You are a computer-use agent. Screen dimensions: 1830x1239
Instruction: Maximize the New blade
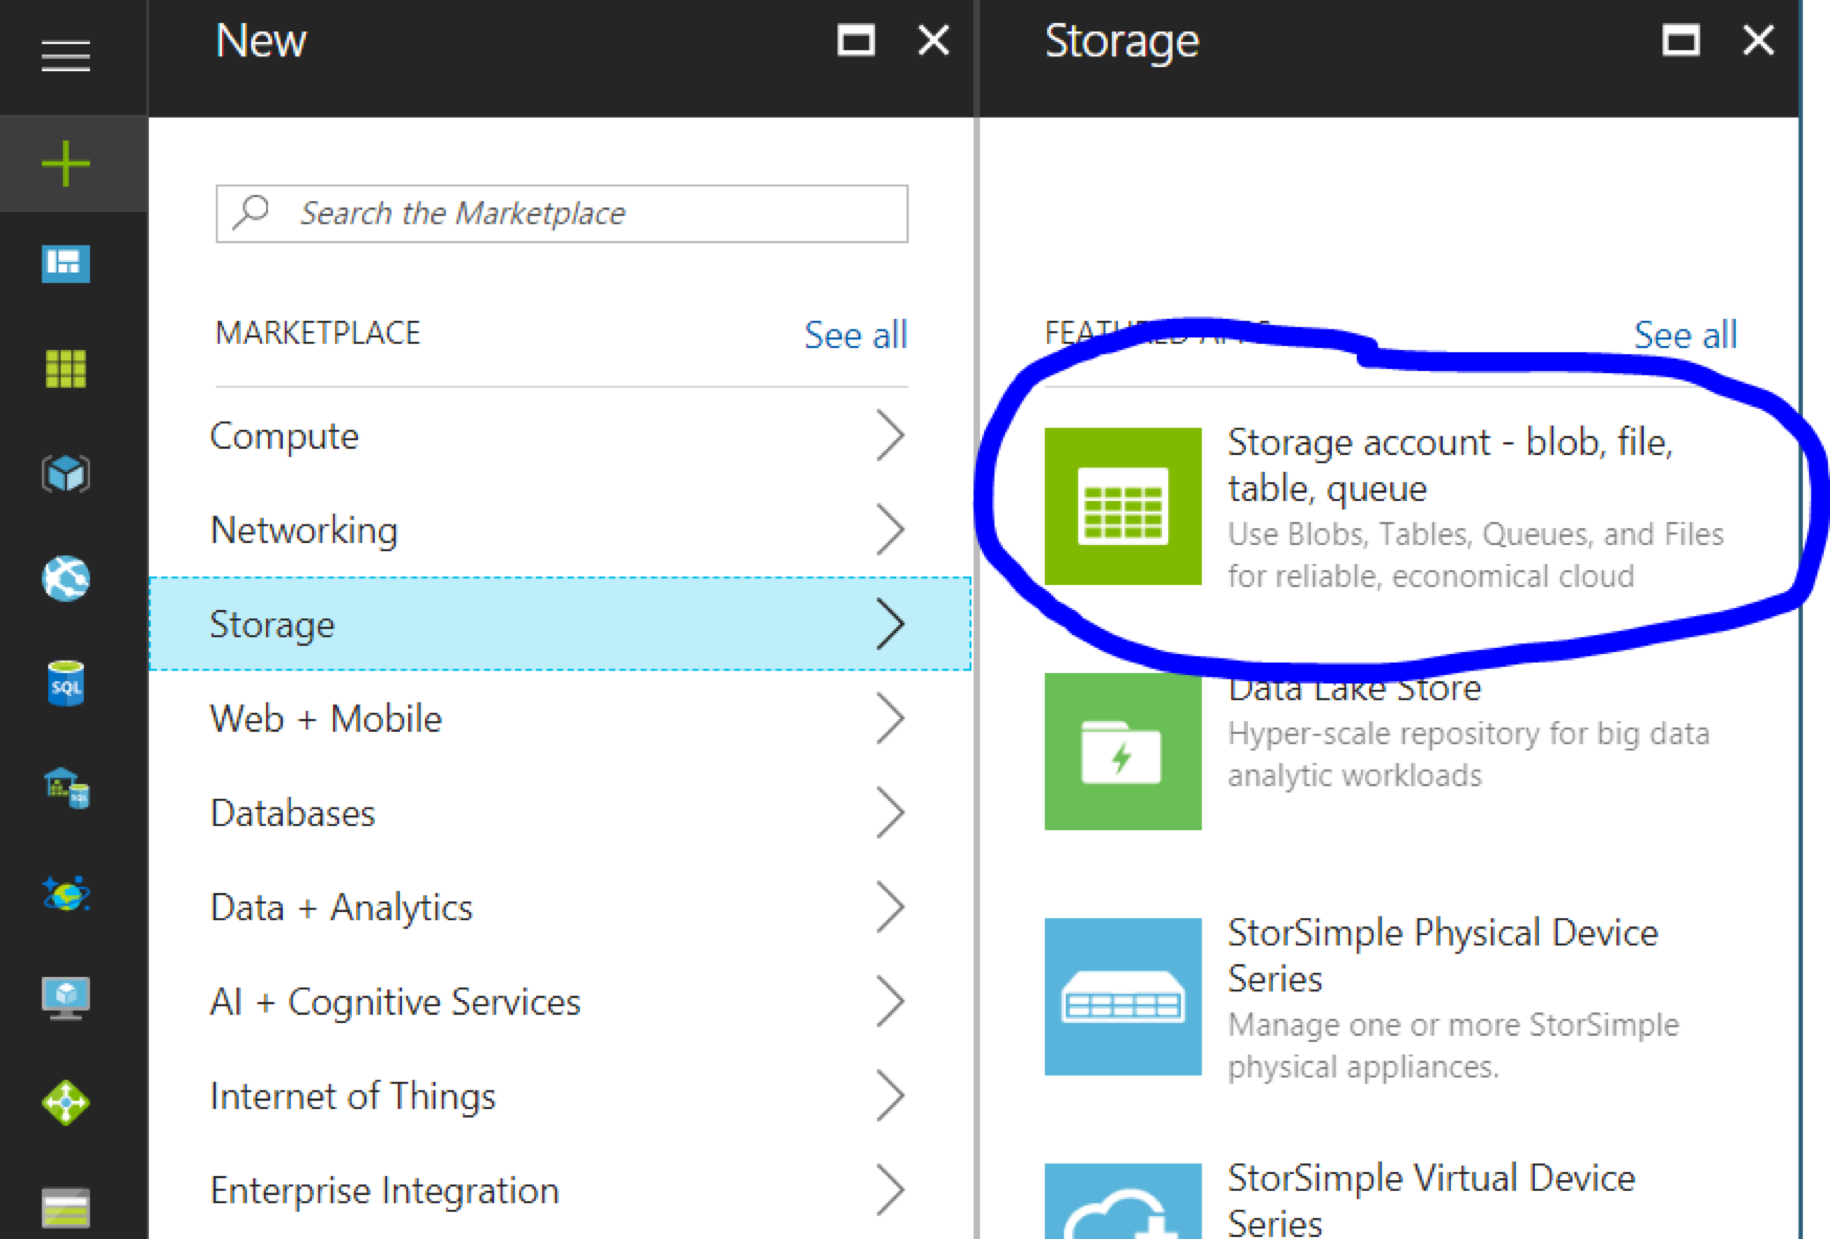point(856,41)
